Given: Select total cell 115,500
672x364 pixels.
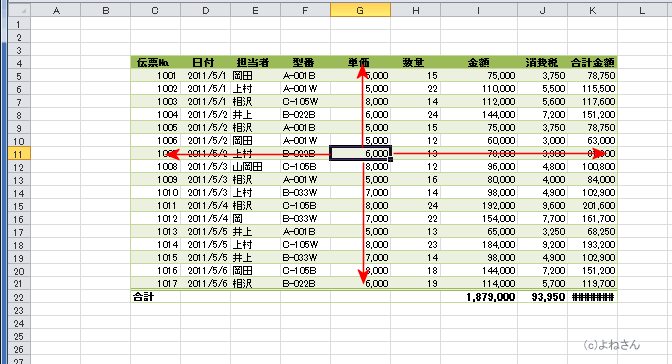Looking at the screenshot, I should point(592,89).
